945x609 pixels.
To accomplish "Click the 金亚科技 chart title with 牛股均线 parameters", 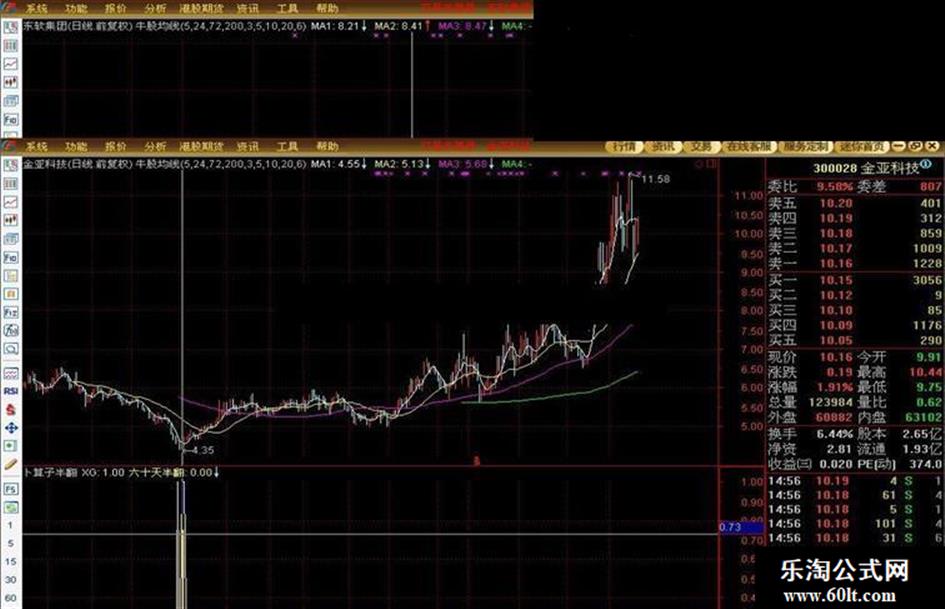I will pos(165,164).
